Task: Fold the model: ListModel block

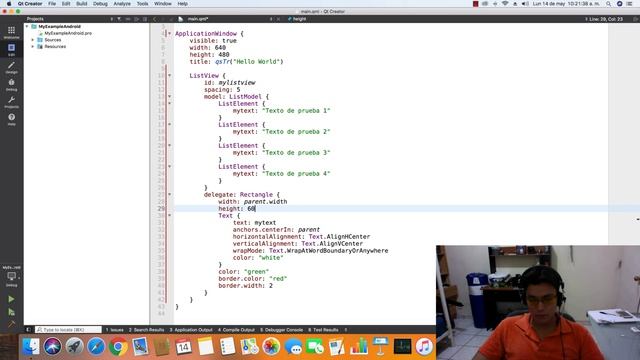Action: [x=170, y=97]
